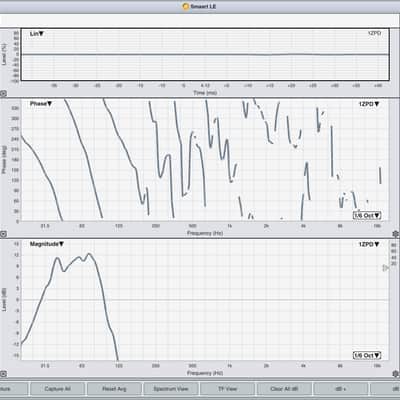The image size is (400, 400).
Task: Click the circular toggle icon below the Phase plot
Action: (3, 234)
